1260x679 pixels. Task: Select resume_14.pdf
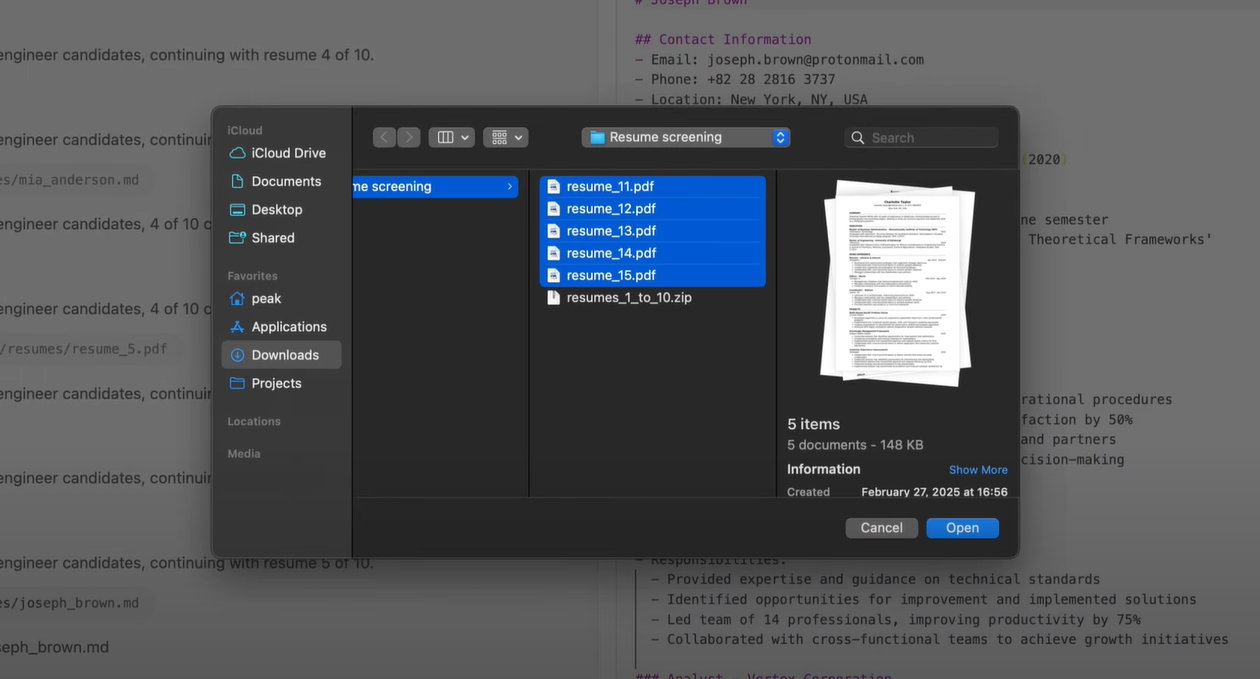pyautogui.click(x=652, y=253)
